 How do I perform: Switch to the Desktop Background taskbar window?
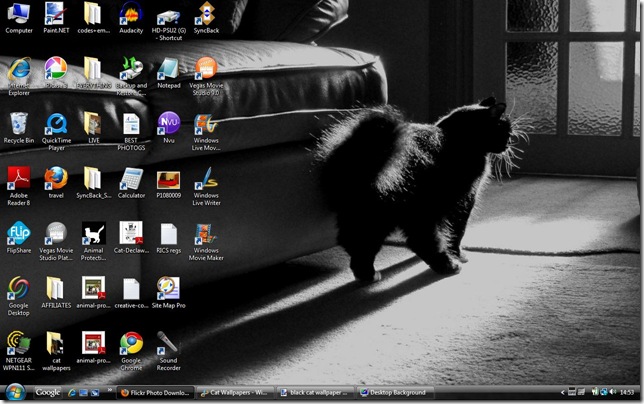point(395,393)
